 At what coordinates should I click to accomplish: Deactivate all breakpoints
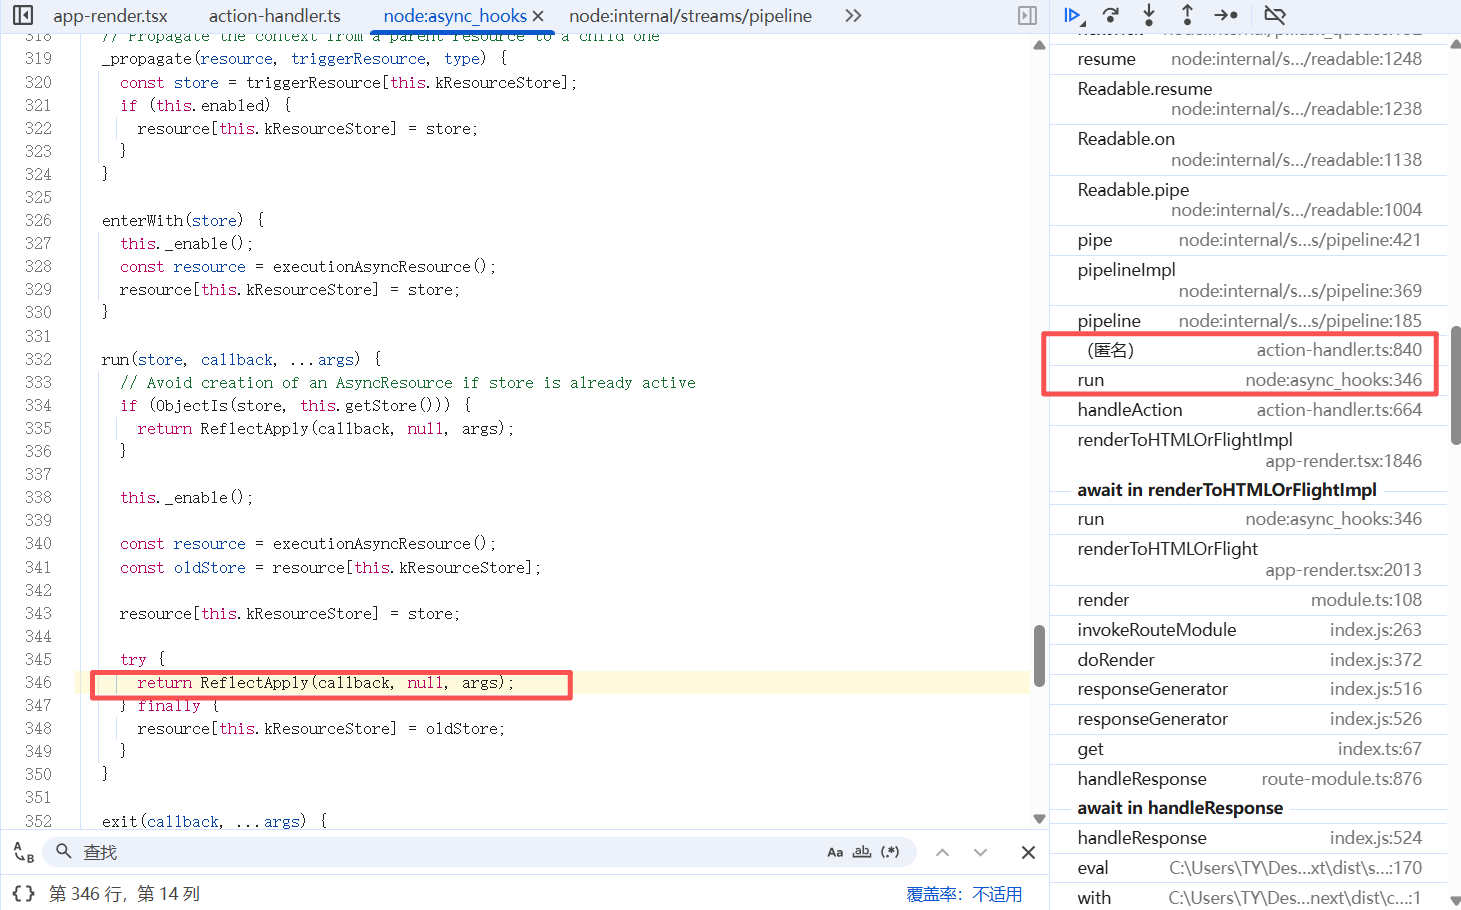click(x=1274, y=15)
